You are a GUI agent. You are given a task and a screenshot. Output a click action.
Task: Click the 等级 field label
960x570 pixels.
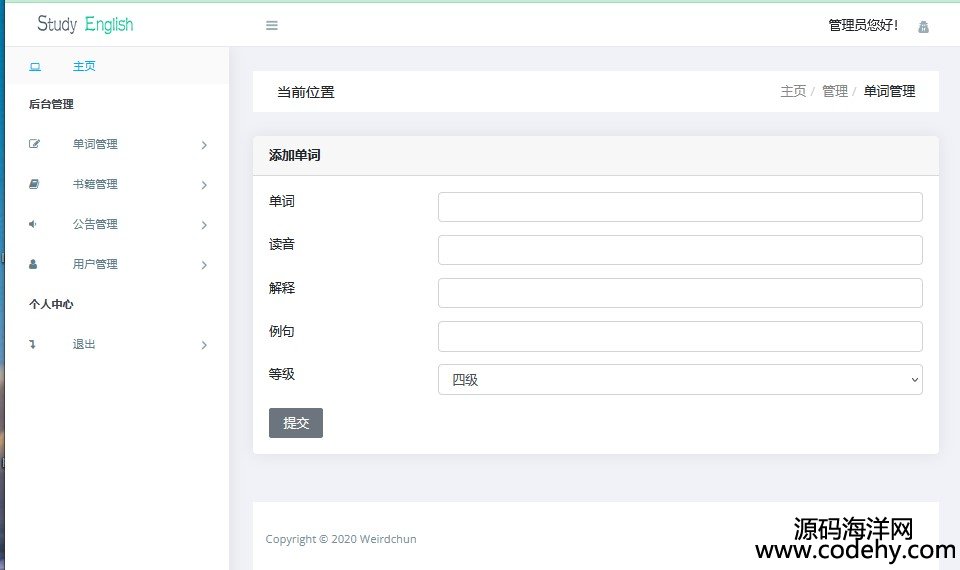282,374
